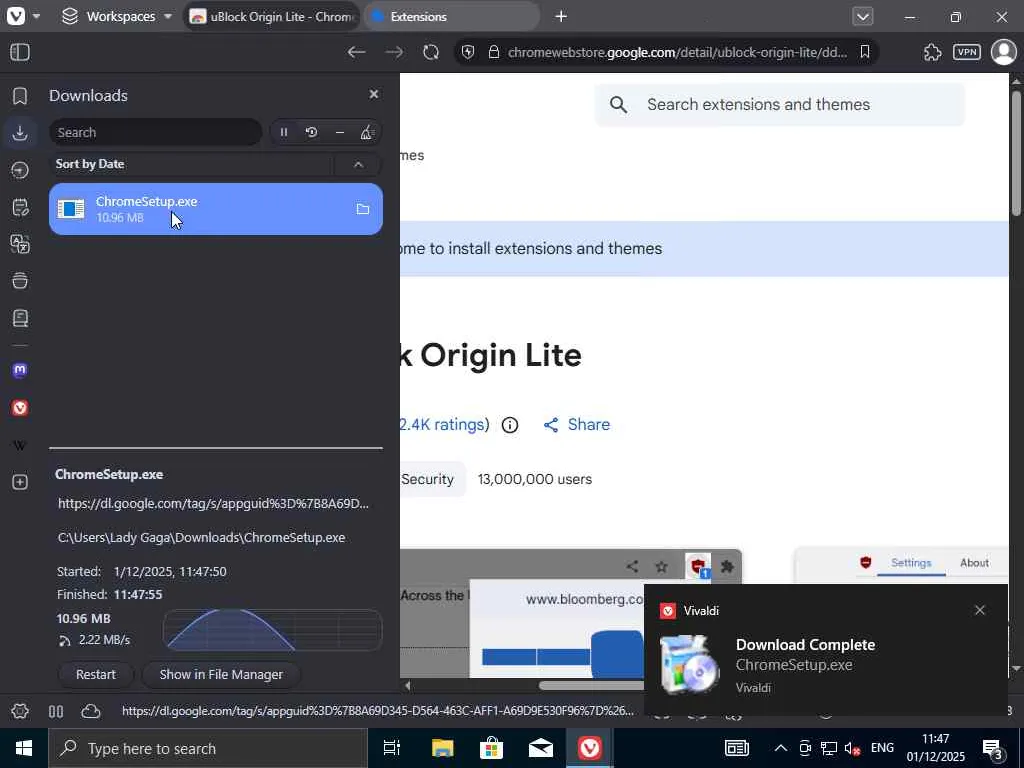Toggle sort direction arrow beside Sort by Date

tap(358, 165)
